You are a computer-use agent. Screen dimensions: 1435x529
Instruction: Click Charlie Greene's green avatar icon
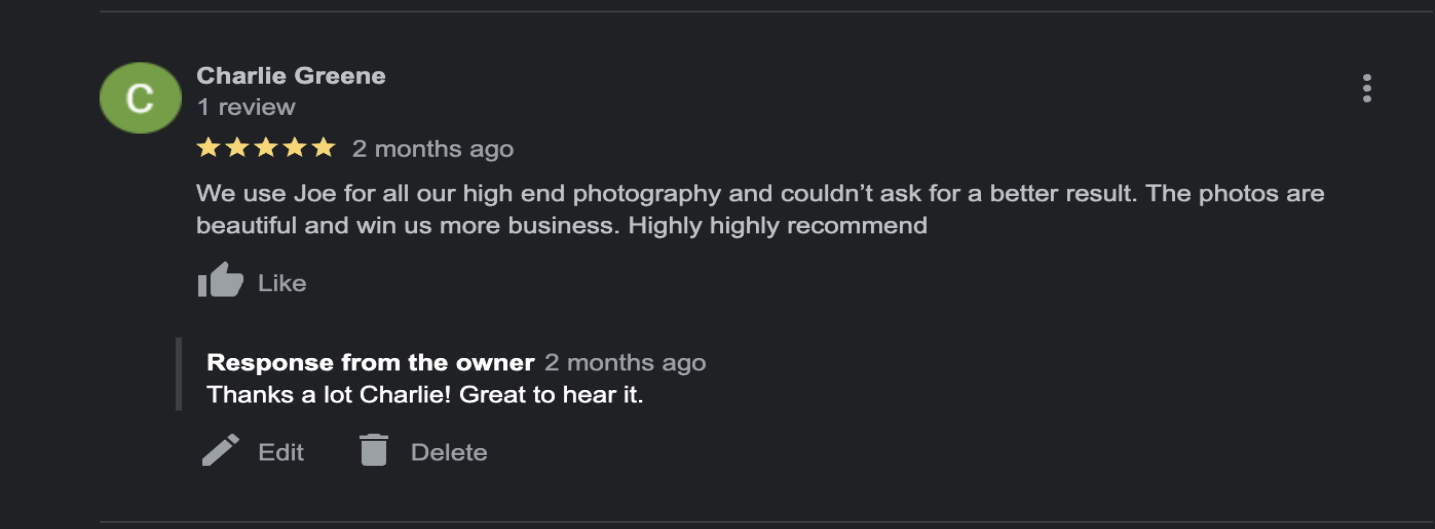[139, 98]
